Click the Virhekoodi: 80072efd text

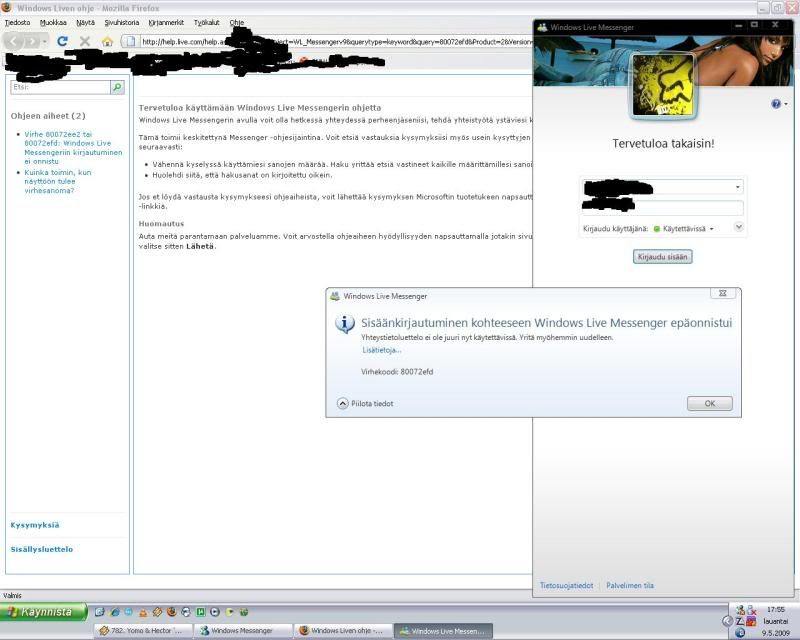click(397, 372)
